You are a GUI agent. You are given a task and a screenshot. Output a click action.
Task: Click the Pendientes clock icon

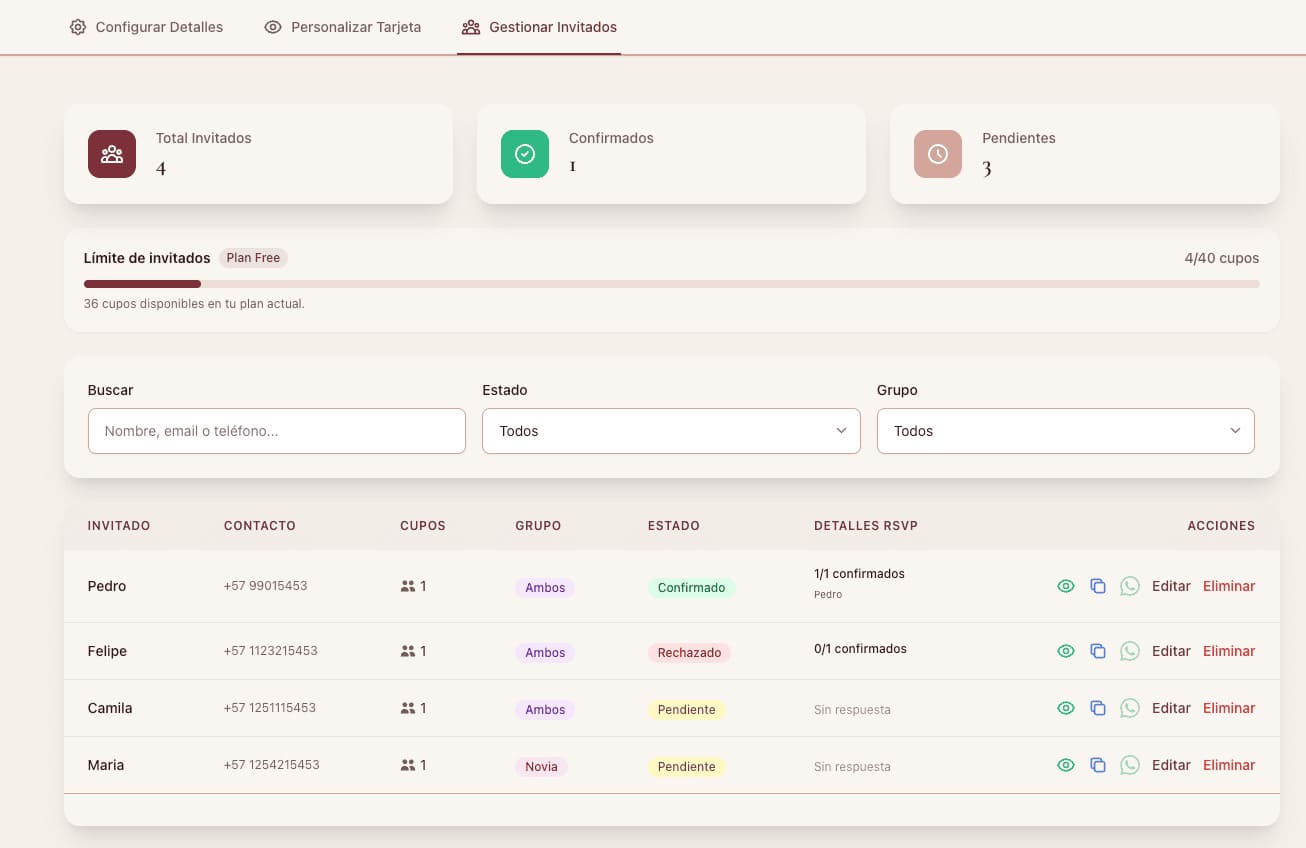coord(938,154)
